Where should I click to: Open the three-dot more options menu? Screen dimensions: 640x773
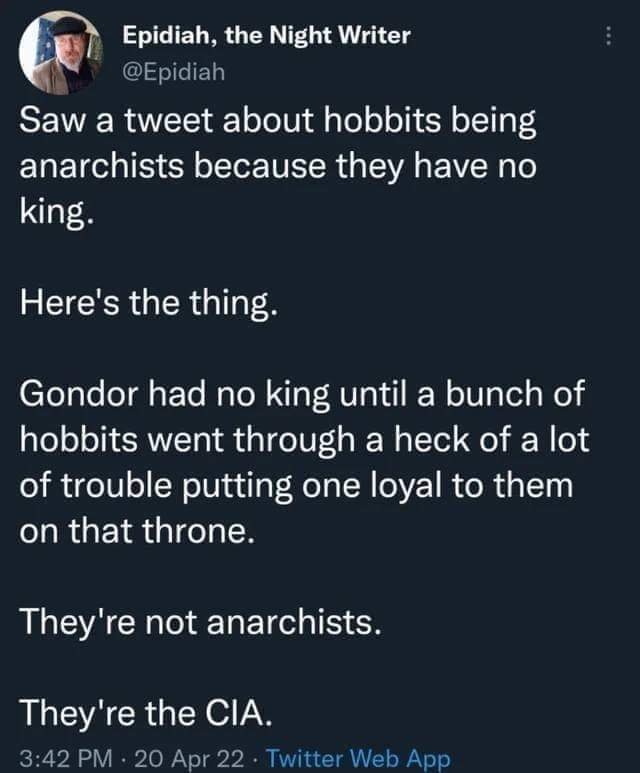point(609,36)
